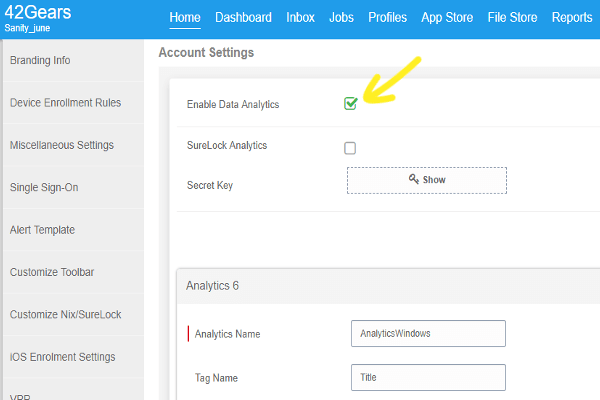Go to the Inbox tab
Viewport: 600px width, 400px height.
coord(300,18)
